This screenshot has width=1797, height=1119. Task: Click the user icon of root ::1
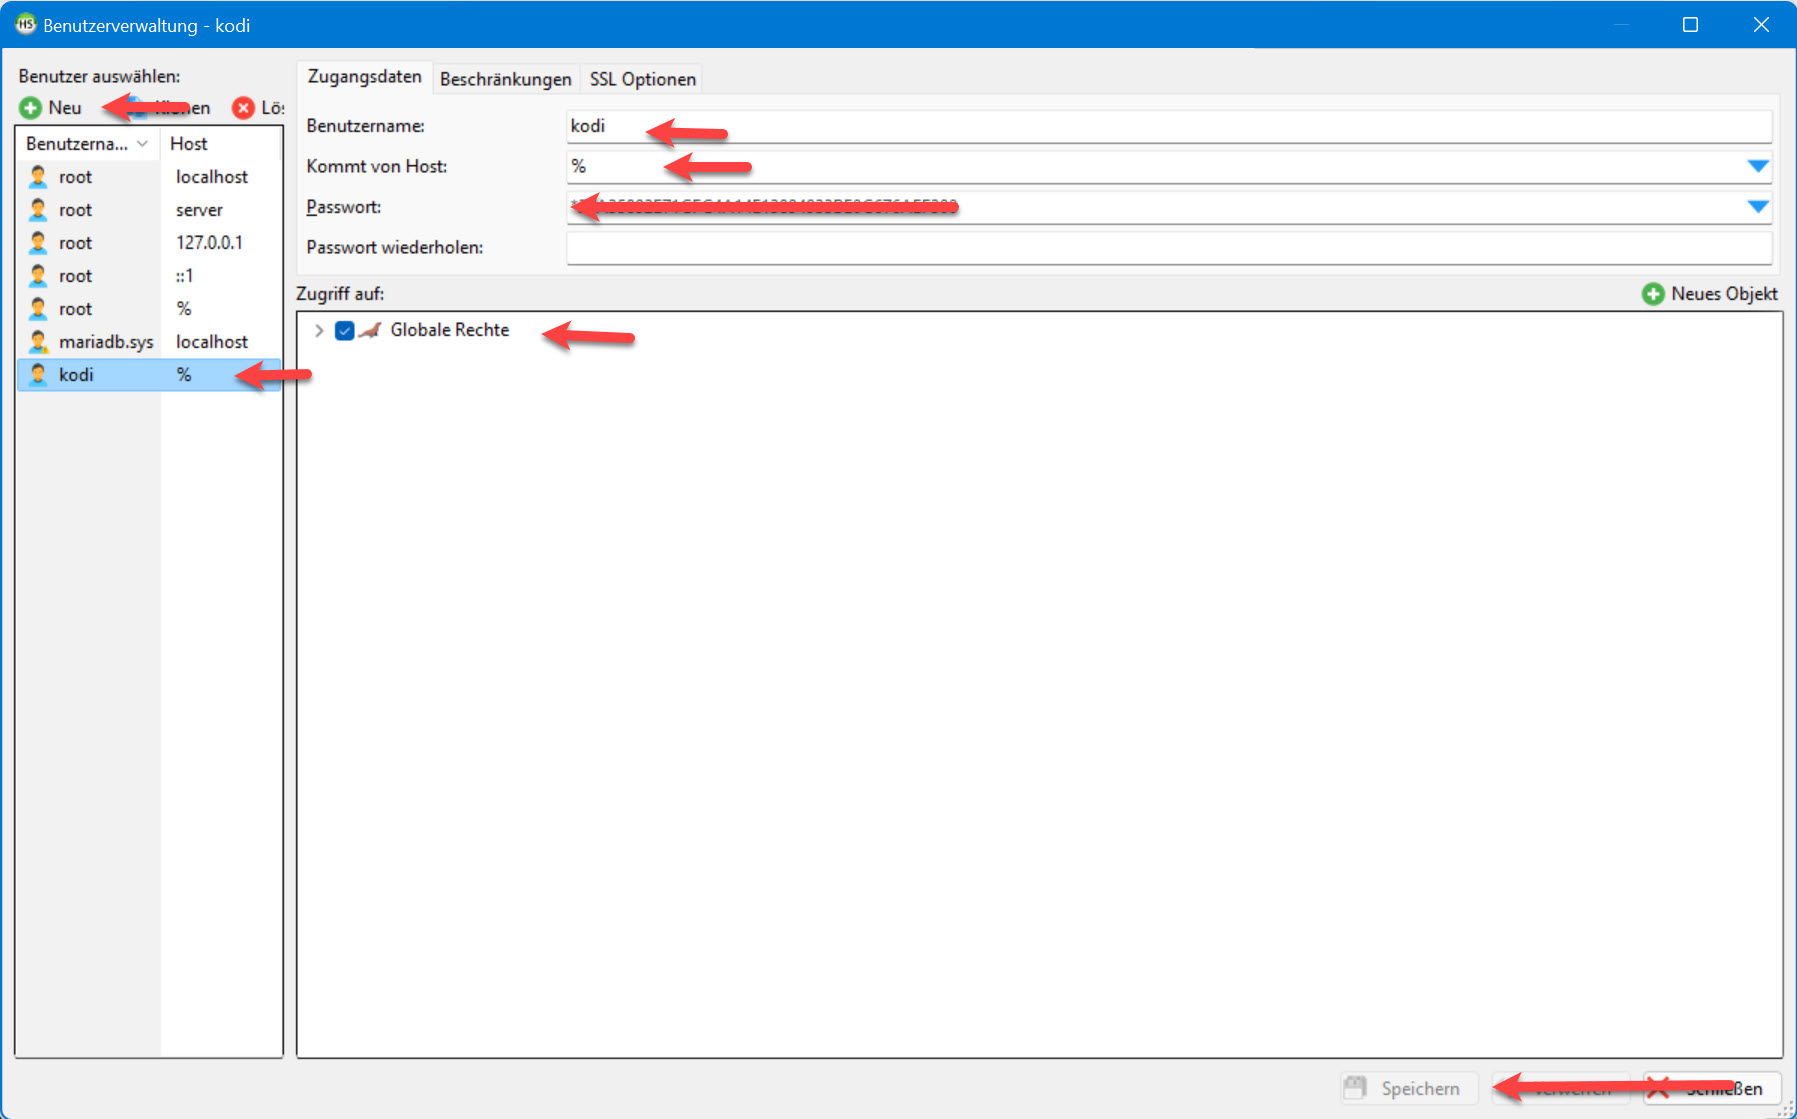(38, 276)
